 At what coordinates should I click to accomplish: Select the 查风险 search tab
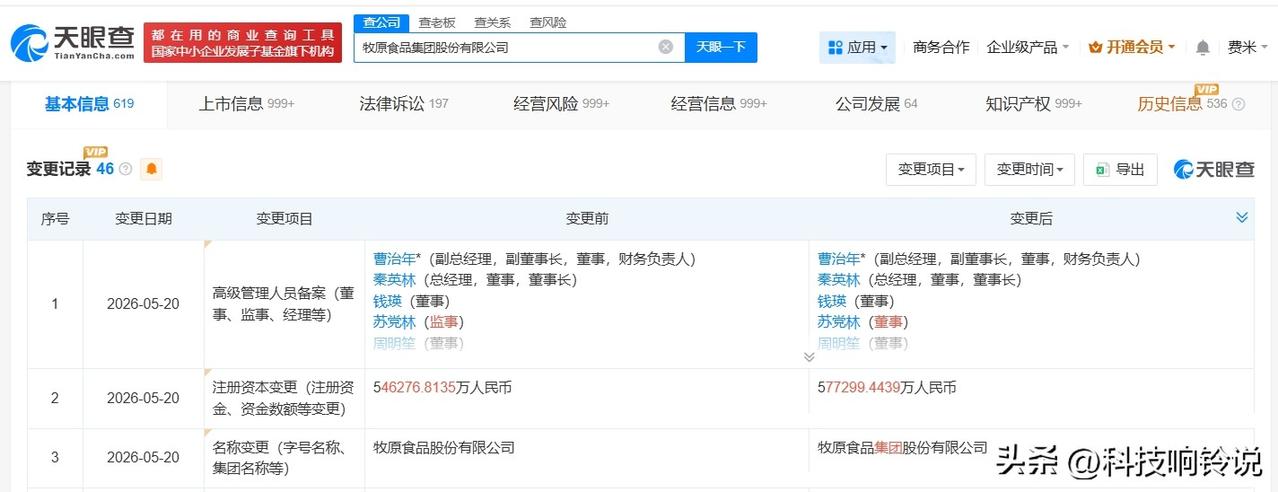click(x=547, y=22)
